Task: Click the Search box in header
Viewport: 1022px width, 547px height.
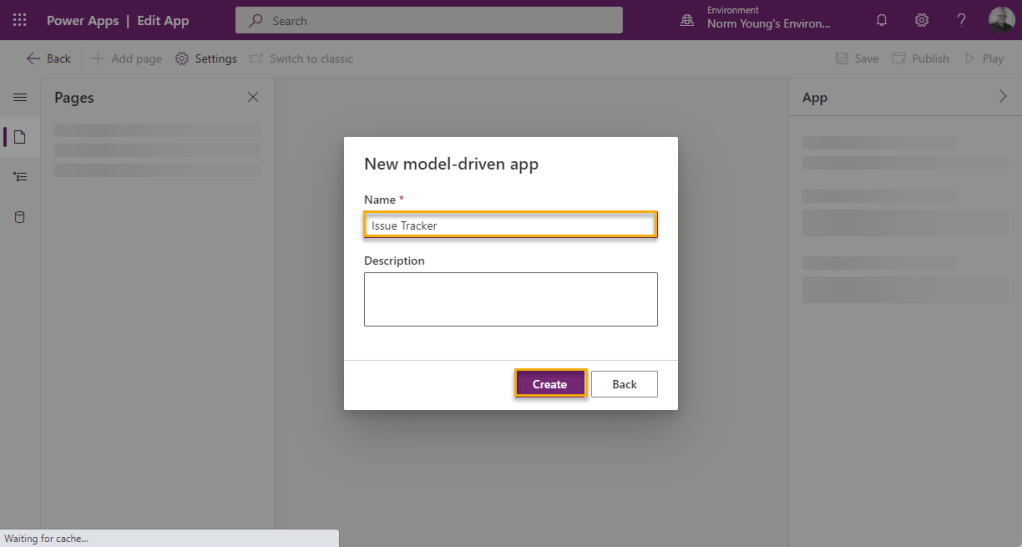Action: pyautogui.click(x=429, y=20)
